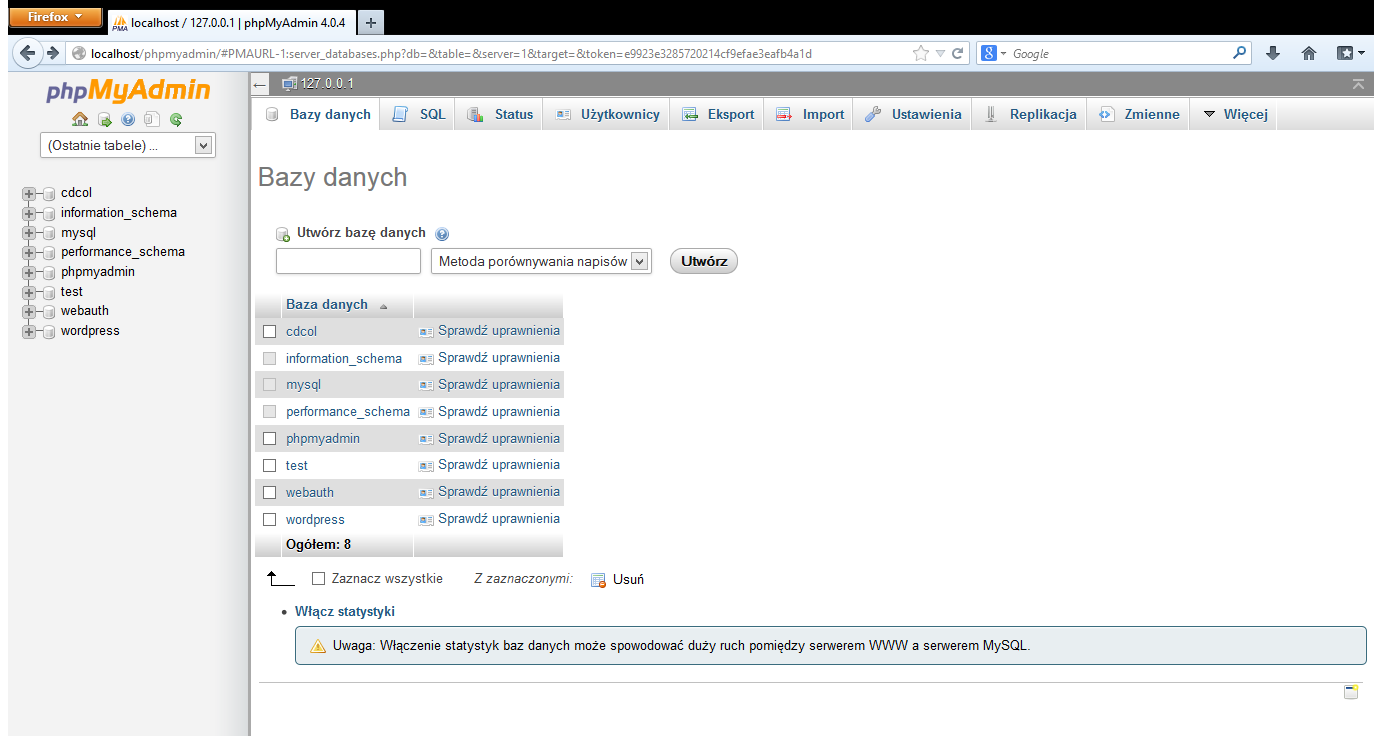The height and width of the screenshot is (744, 1382).
Task: Go to phpMyAdmin home via house icon
Action: [x=80, y=119]
